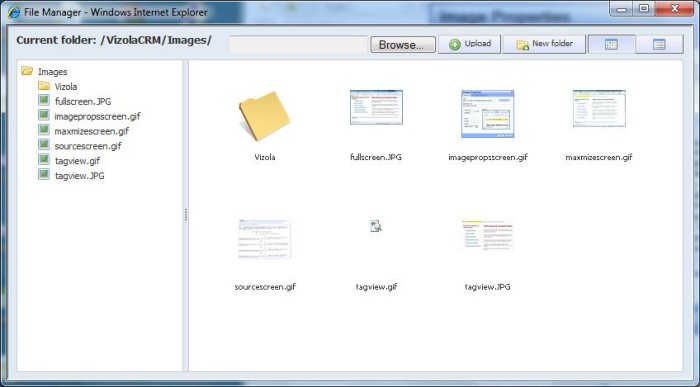The image size is (700, 387).
Task: Click tagview.JPG caption in thumbnail pane
Action: click(x=488, y=287)
